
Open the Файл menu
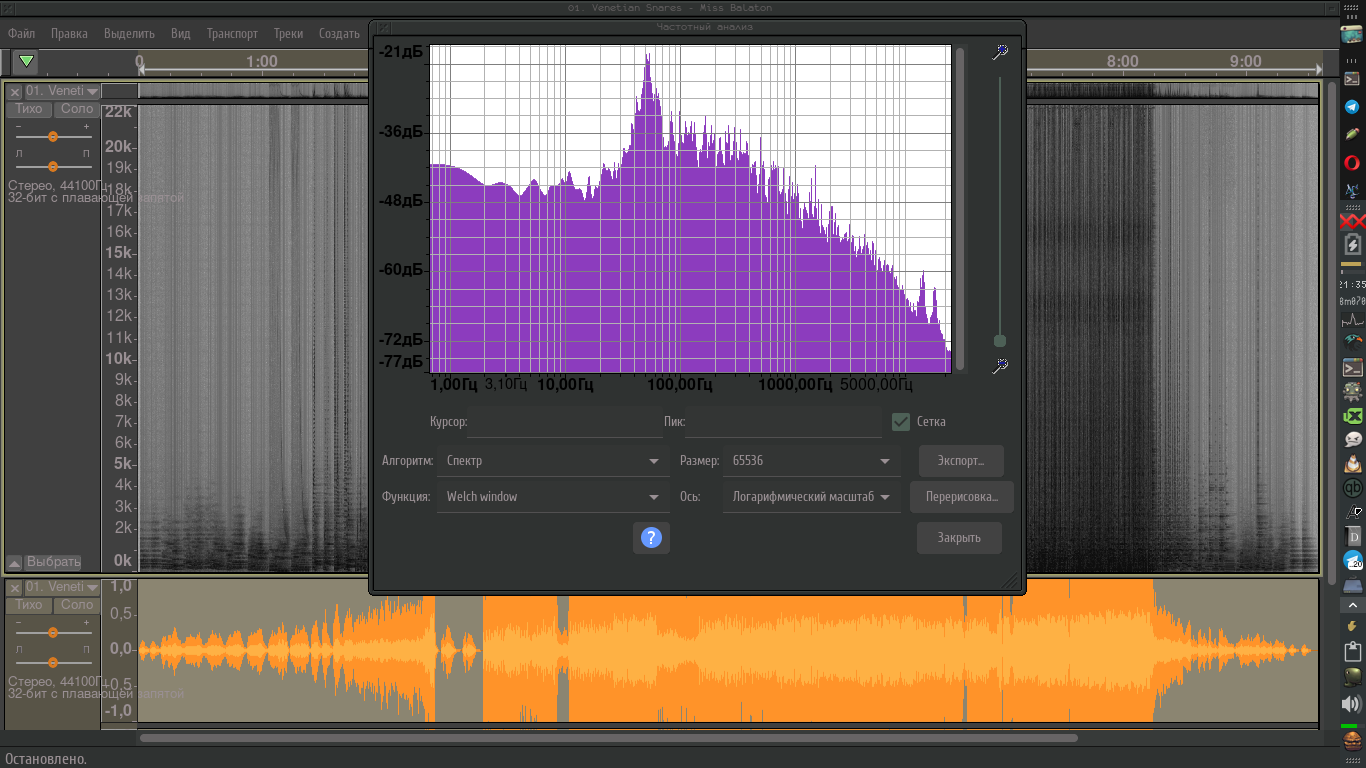click(21, 33)
